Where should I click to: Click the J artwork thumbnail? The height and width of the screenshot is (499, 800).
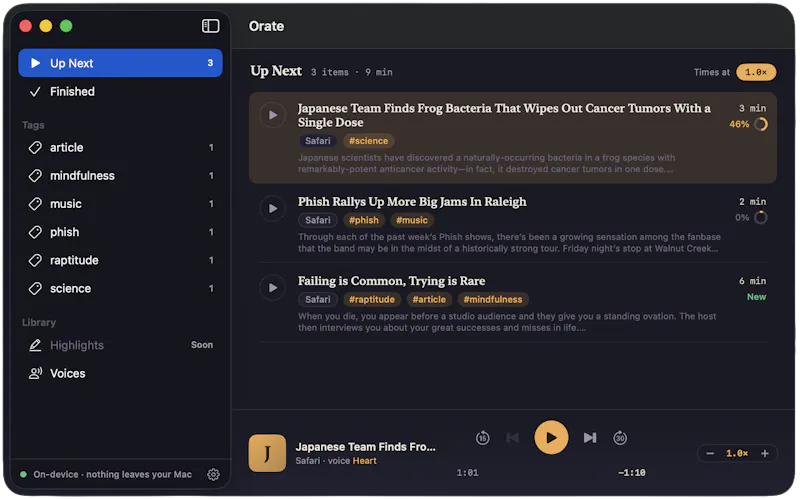(267, 453)
